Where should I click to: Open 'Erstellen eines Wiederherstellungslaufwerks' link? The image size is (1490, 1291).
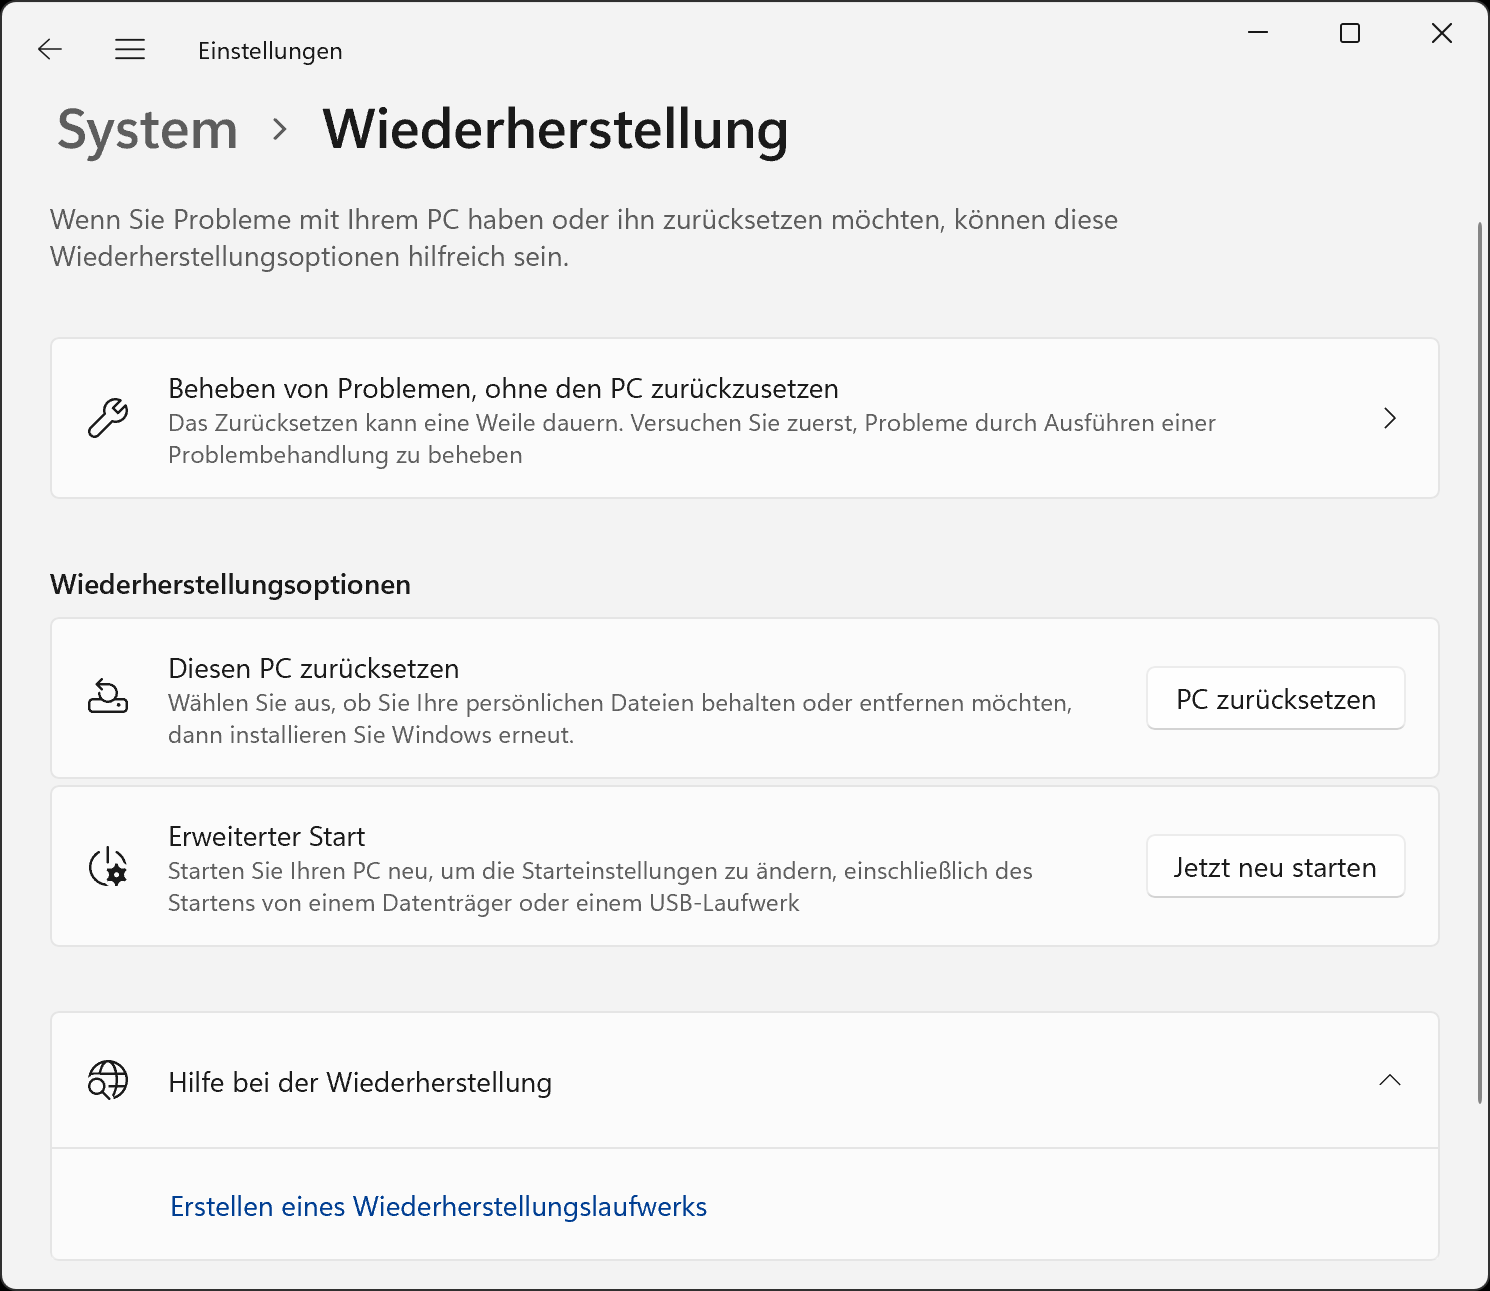[438, 1207]
